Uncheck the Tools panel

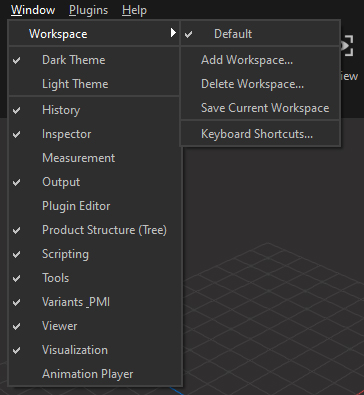(x=95, y=278)
